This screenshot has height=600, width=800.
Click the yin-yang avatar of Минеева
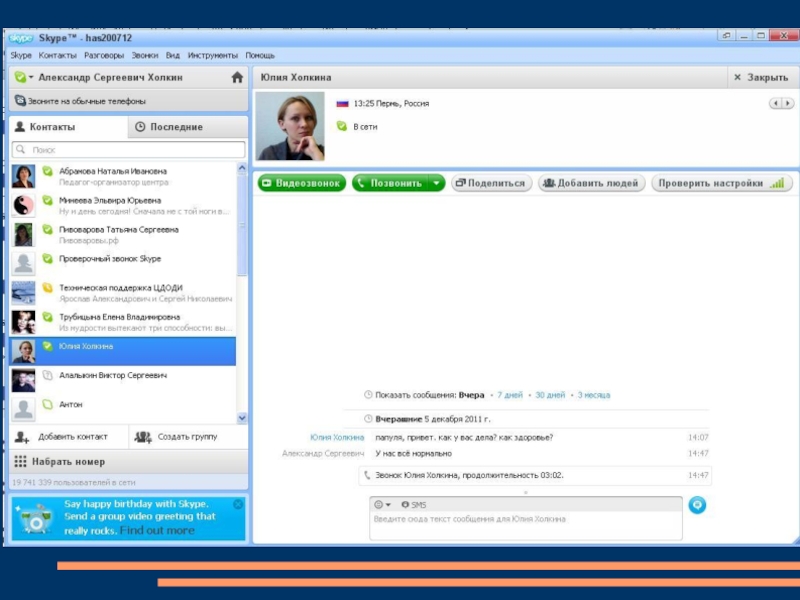23,205
